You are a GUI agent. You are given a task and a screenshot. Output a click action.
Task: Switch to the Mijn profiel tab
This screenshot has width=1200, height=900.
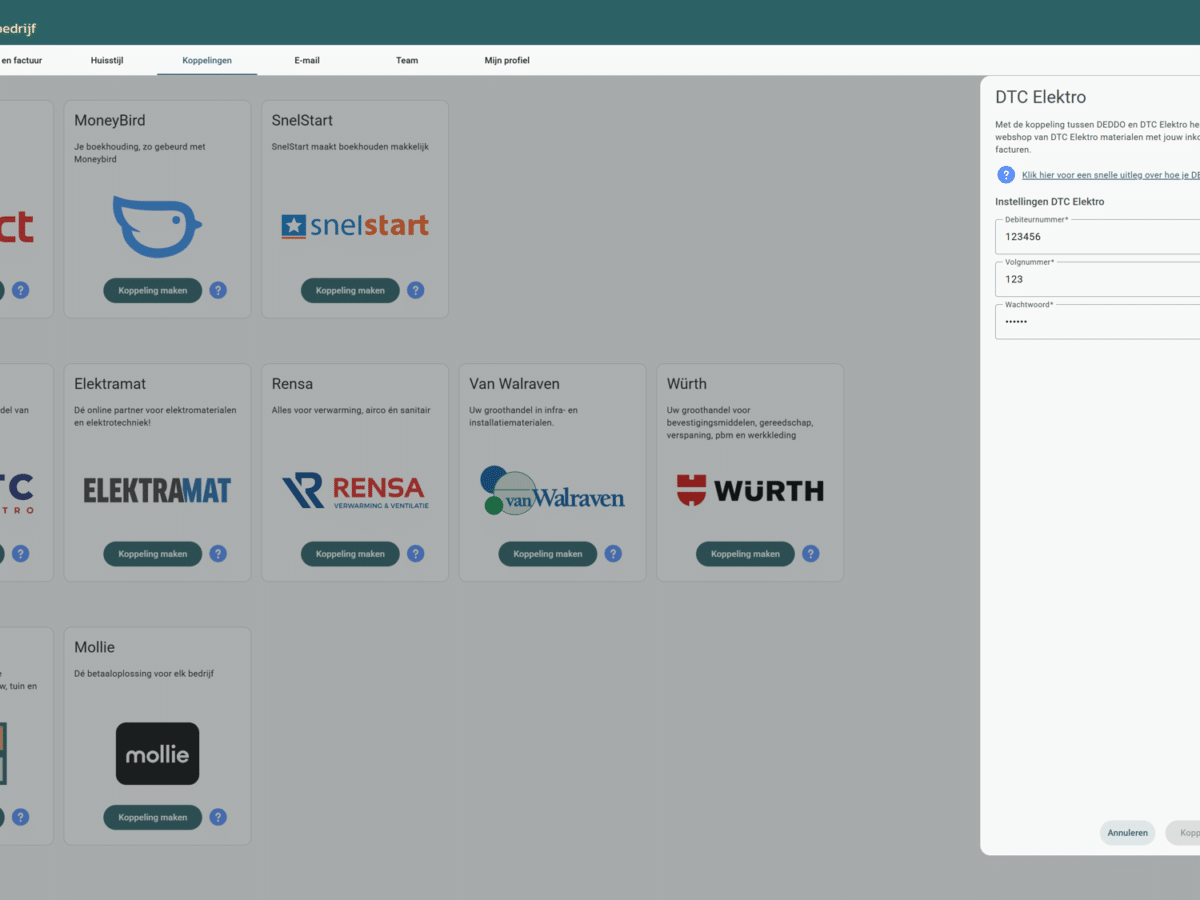pos(507,61)
